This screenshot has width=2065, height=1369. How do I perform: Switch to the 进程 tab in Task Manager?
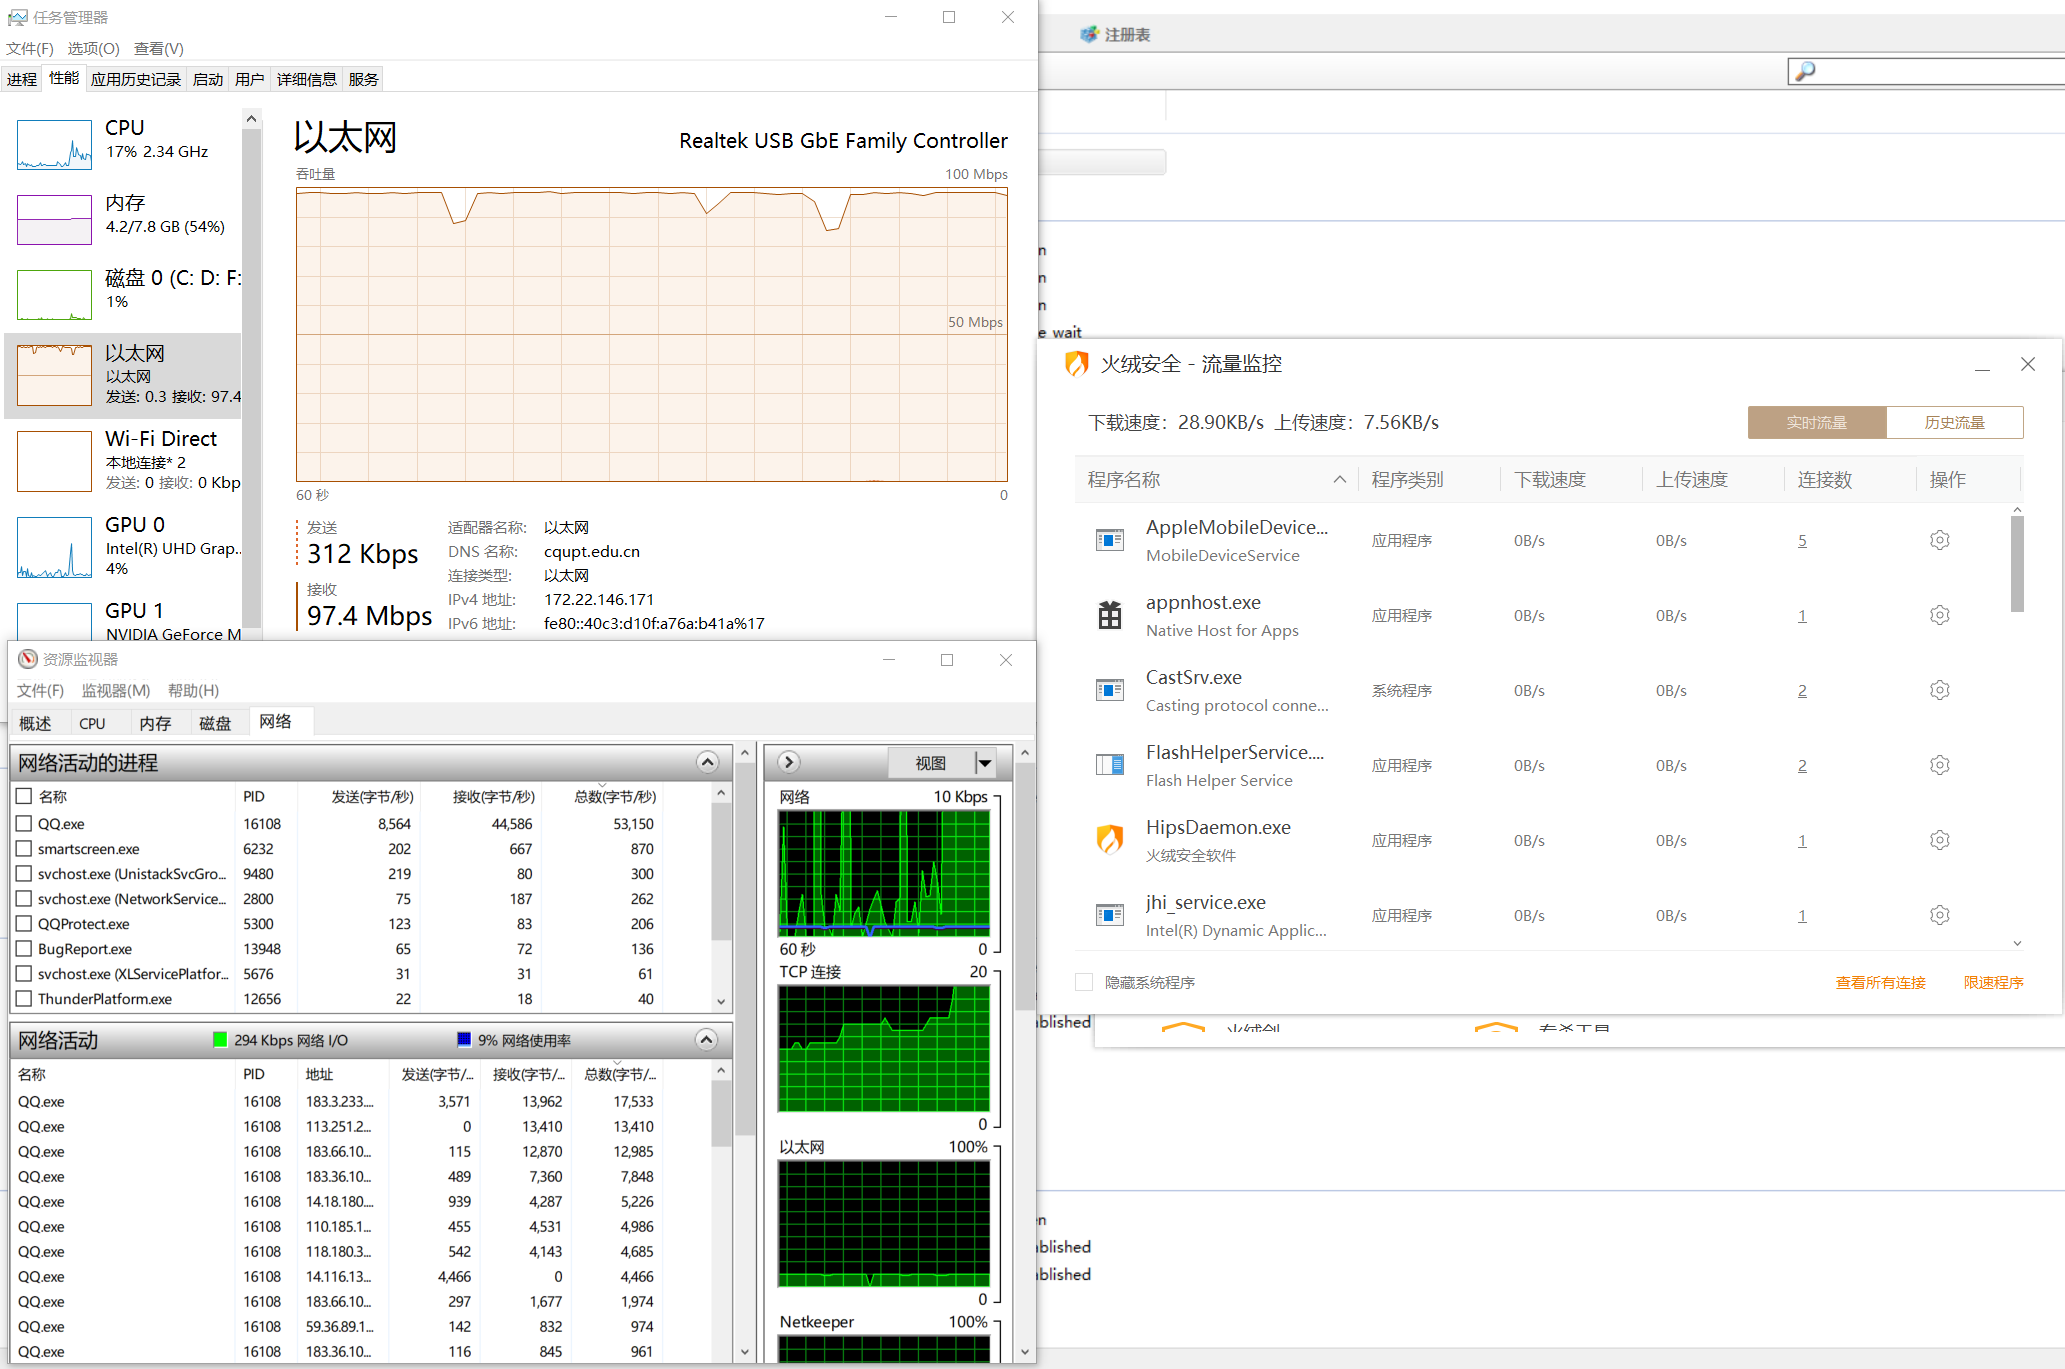point(22,79)
